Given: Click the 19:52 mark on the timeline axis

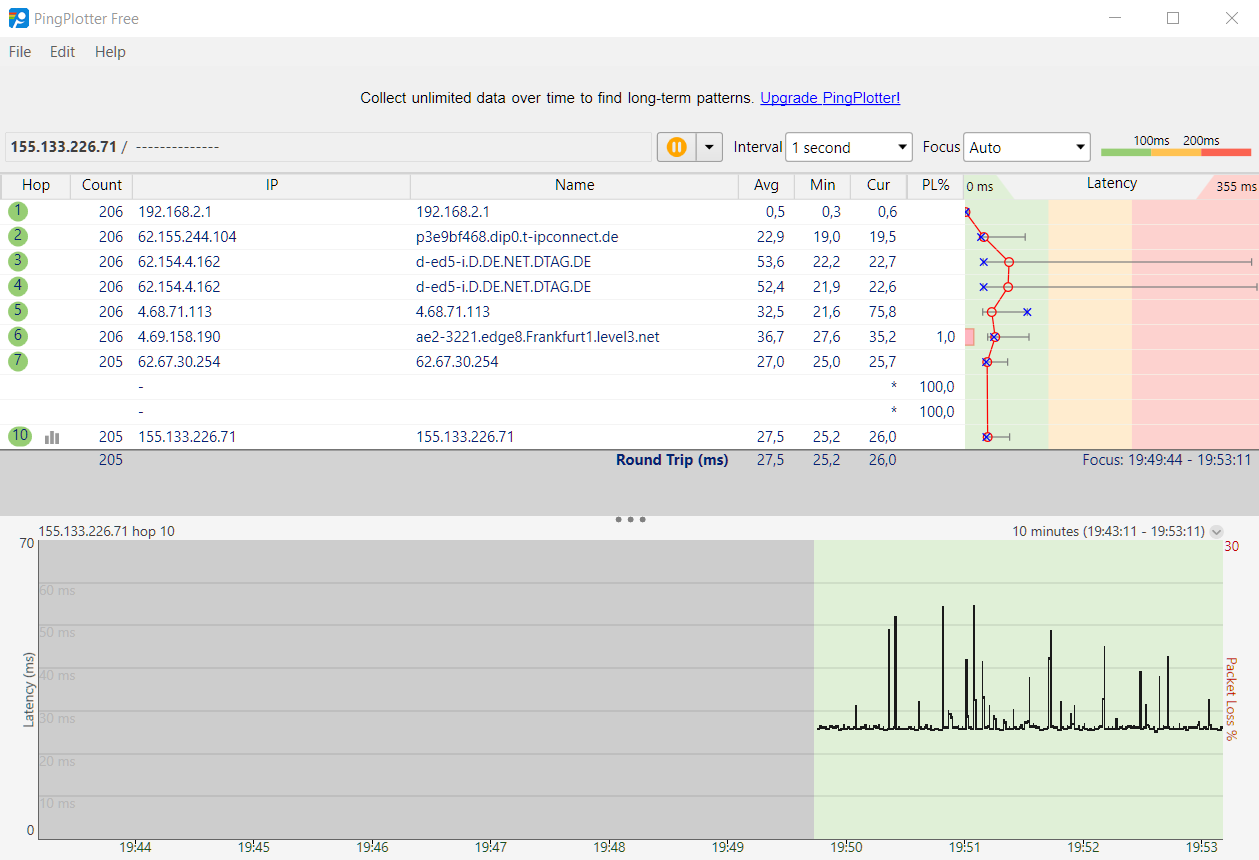Looking at the screenshot, I should [1083, 847].
